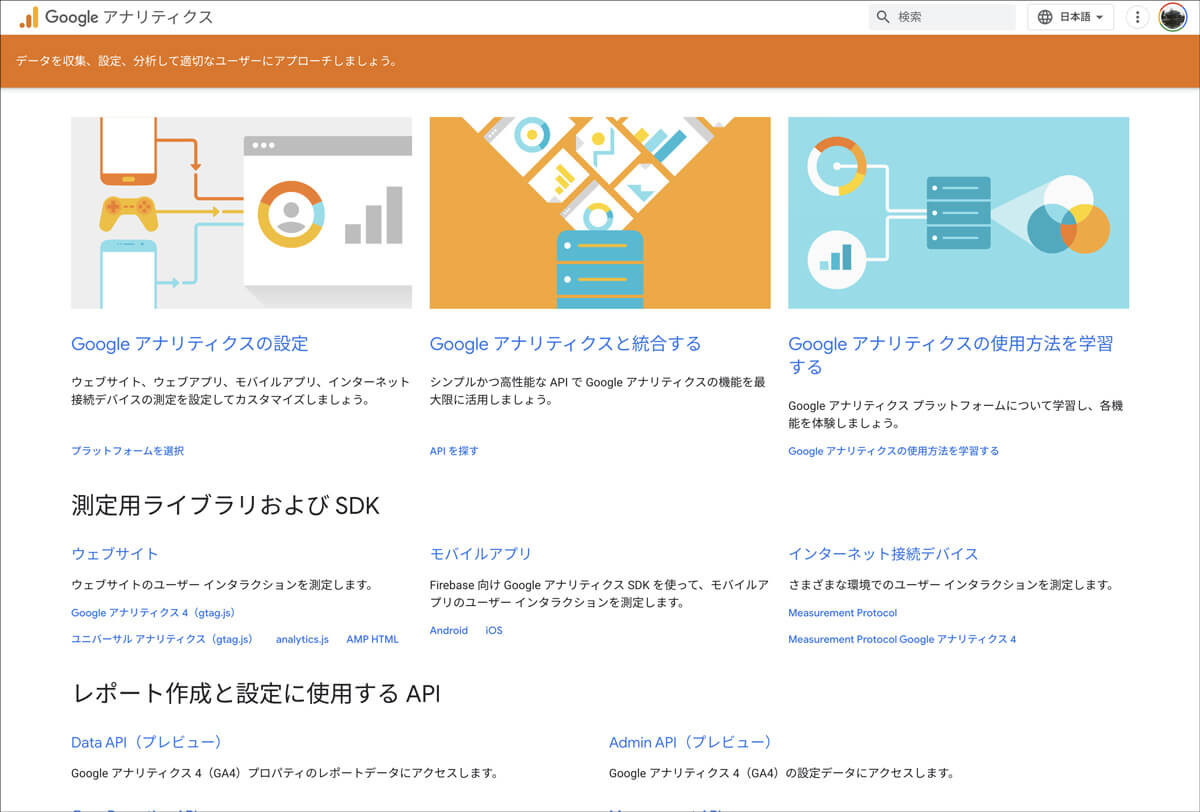Click into the 検索 search field
Image resolution: width=1200 pixels, height=812 pixels.
[x=942, y=17]
